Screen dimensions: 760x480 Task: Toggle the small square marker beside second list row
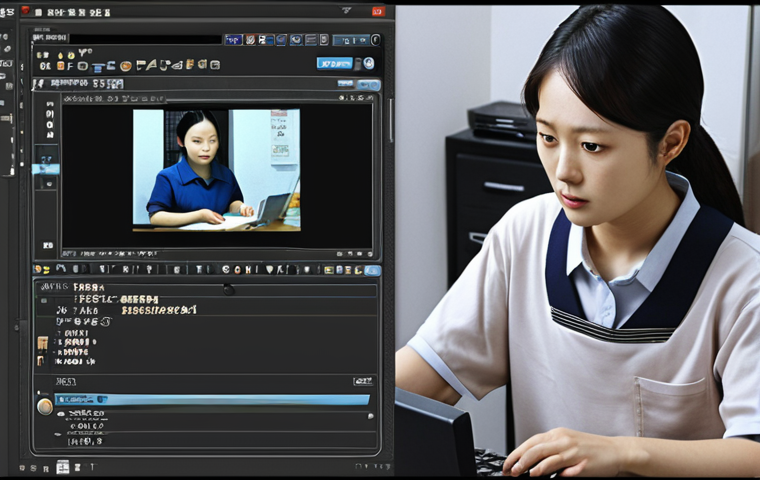pyautogui.click(x=44, y=301)
